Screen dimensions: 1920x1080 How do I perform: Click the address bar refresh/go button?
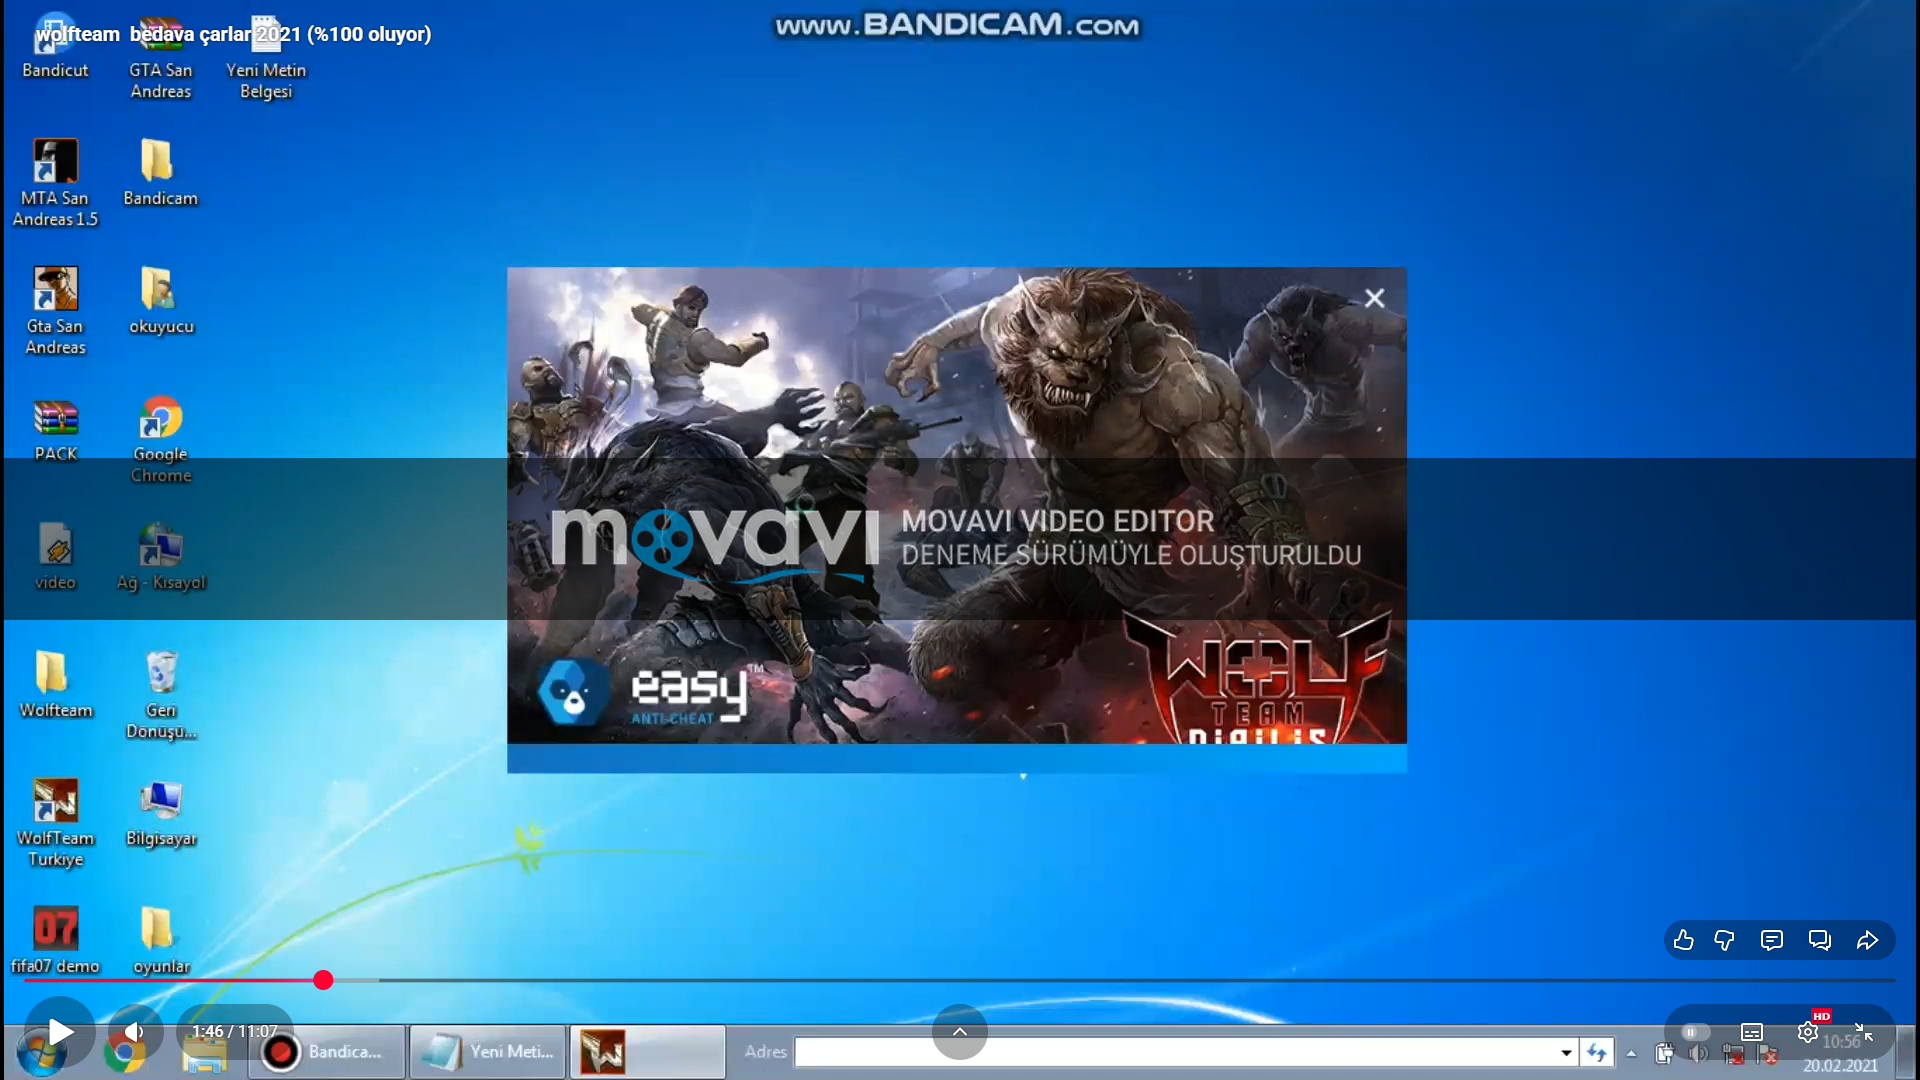(1597, 1052)
